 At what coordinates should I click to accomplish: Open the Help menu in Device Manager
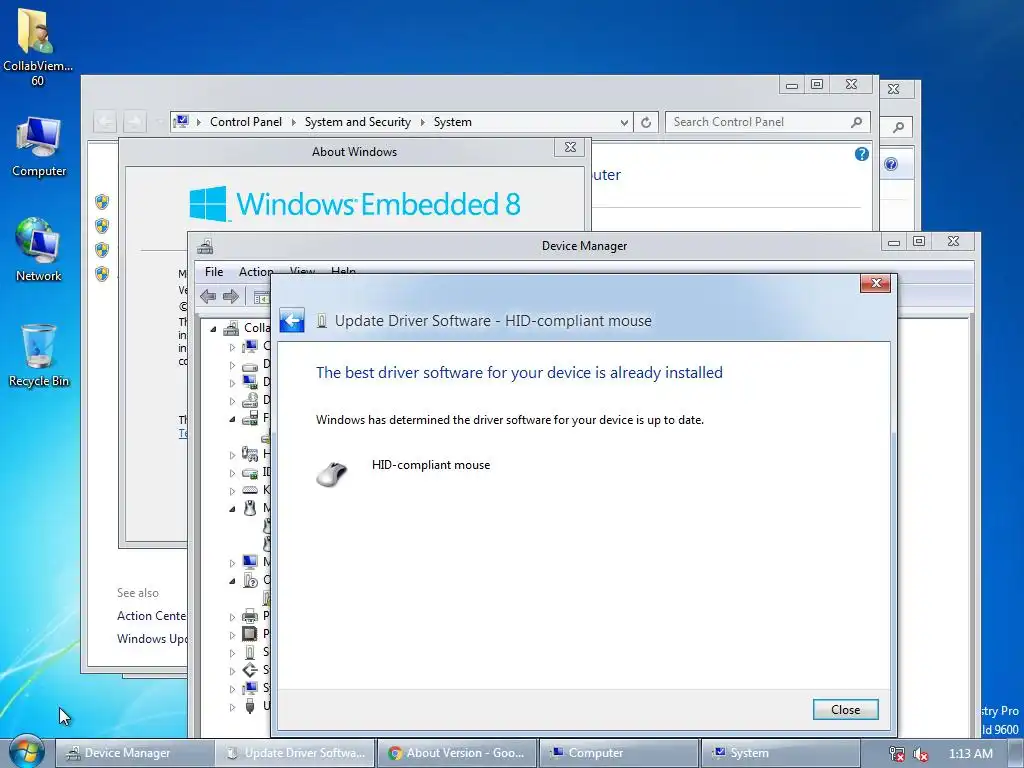(x=343, y=270)
